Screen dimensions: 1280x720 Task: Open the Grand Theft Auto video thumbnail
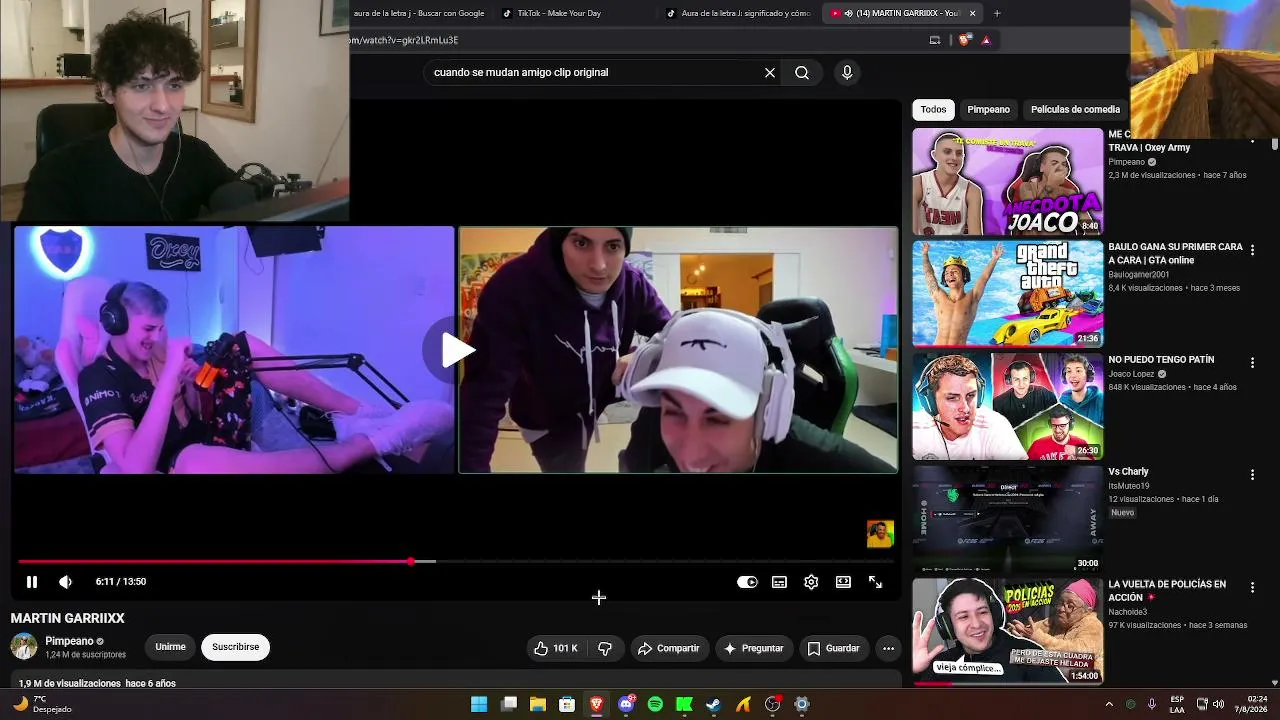point(1007,294)
